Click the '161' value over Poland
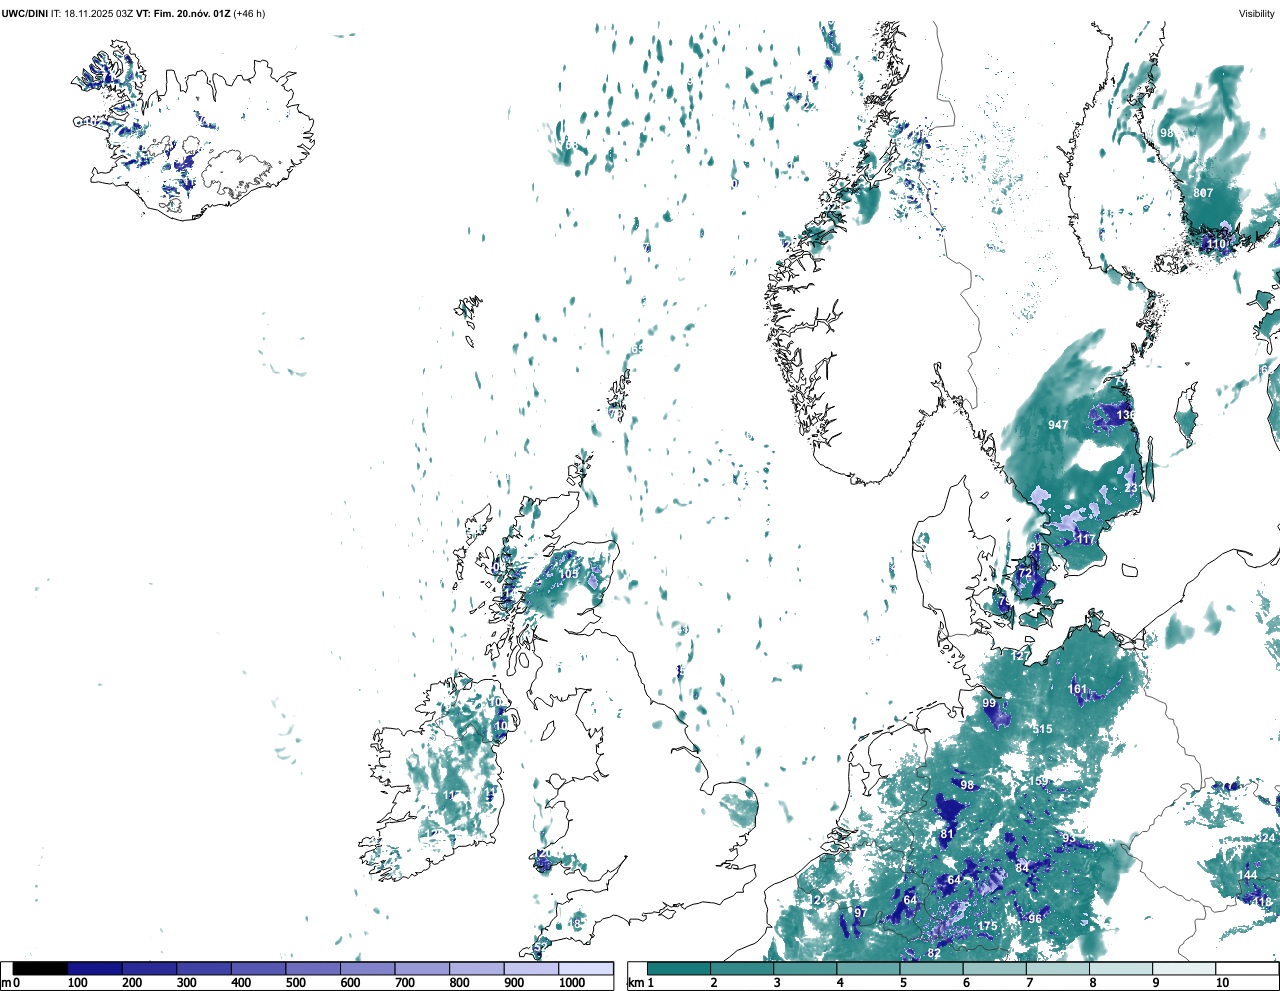Viewport: 1280px width, 991px height. (1077, 689)
